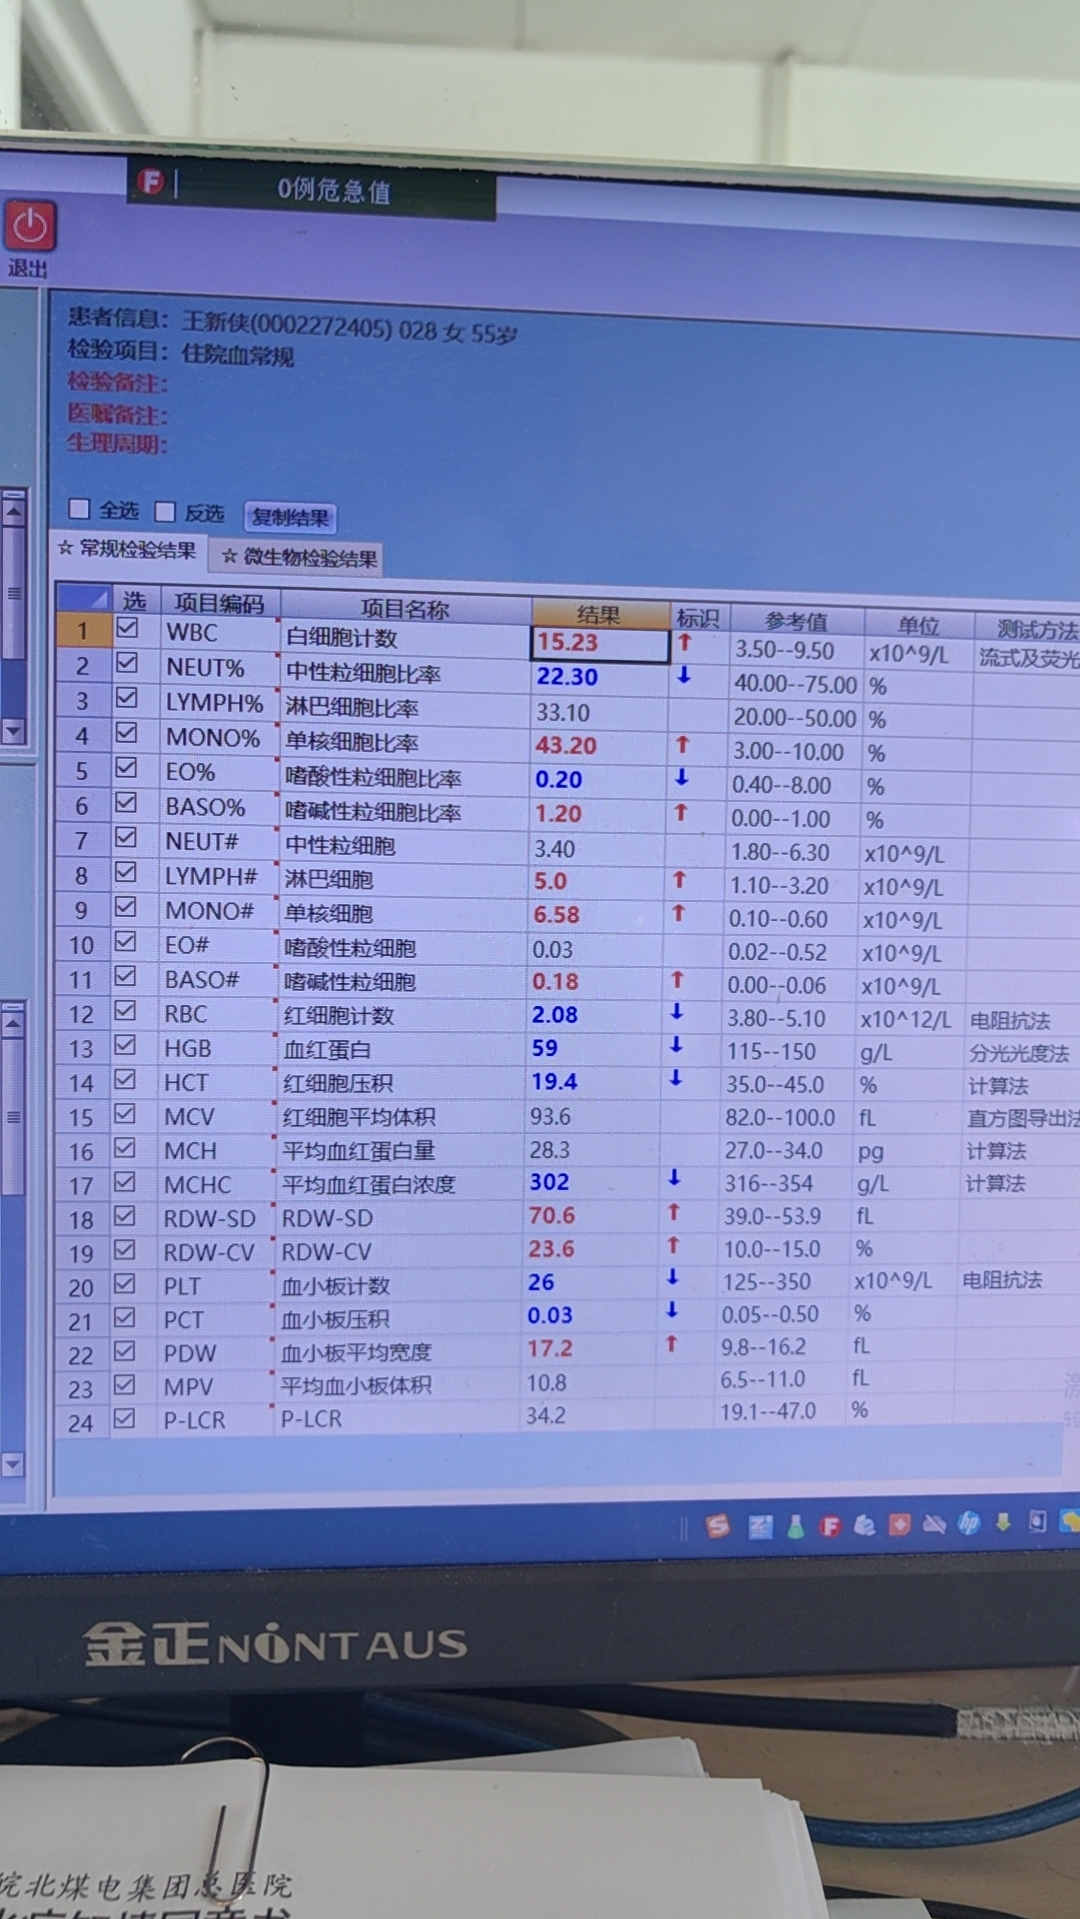This screenshot has width=1080, height=1919.
Task: Open the crossed-out cloud tray icon
Action: (934, 1524)
